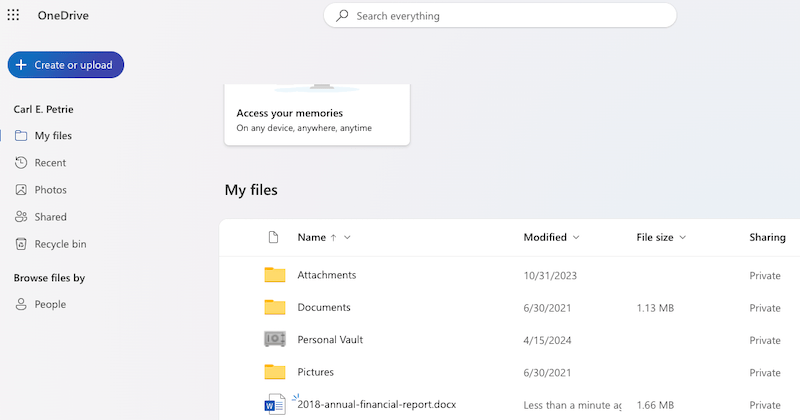Image resolution: width=800 pixels, height=420 pixels.
Task: Open the Attachments folder name
Action: (327, 275)
